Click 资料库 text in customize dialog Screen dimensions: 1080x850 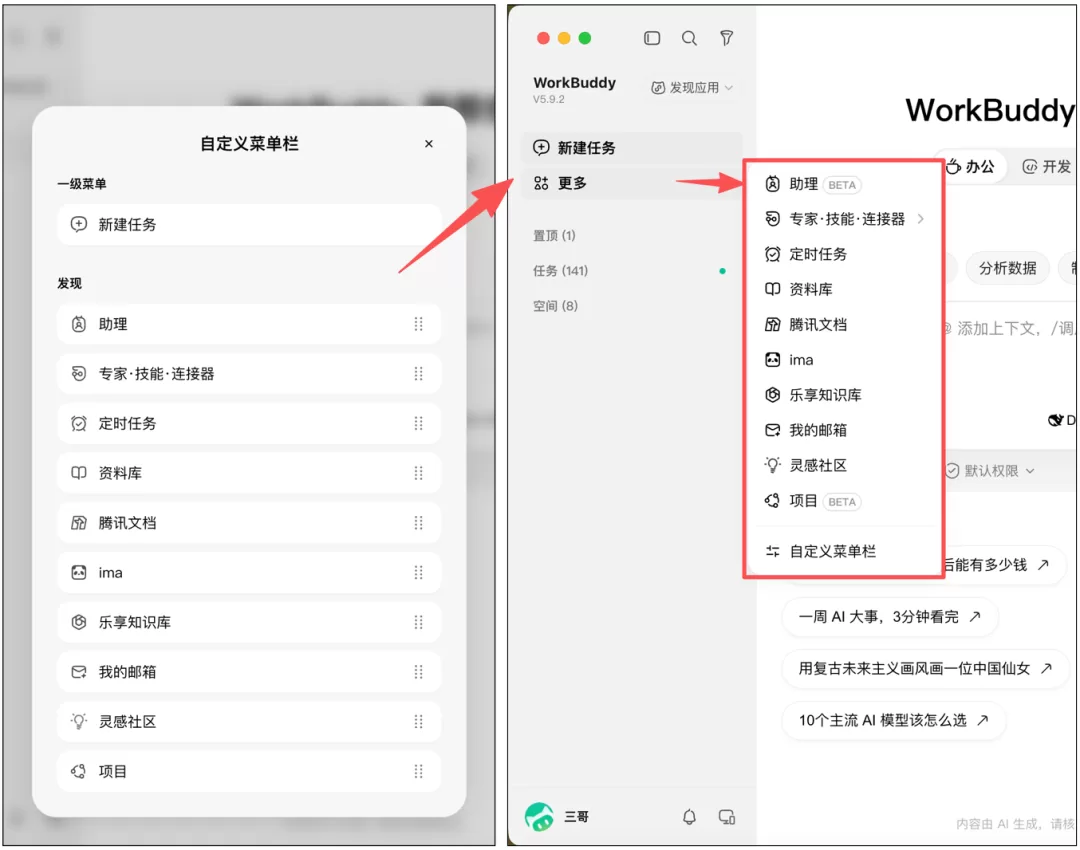120,473
